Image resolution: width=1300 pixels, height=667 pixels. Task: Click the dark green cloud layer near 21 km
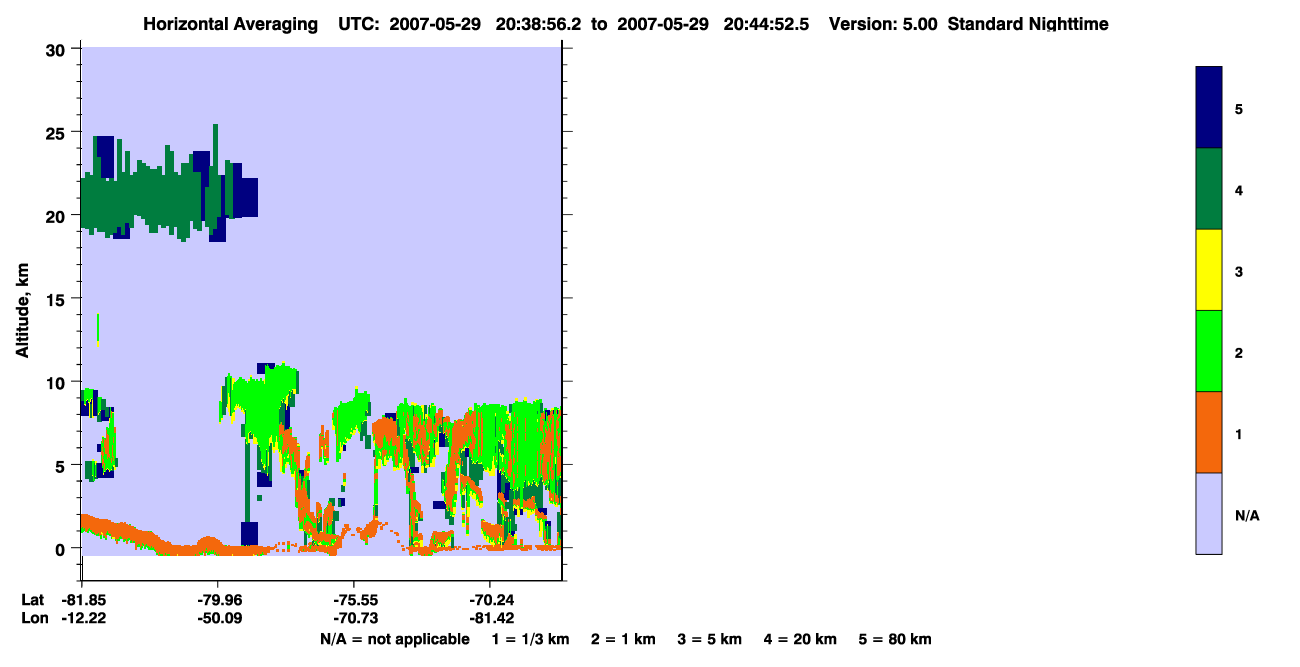tap(150, 200)
